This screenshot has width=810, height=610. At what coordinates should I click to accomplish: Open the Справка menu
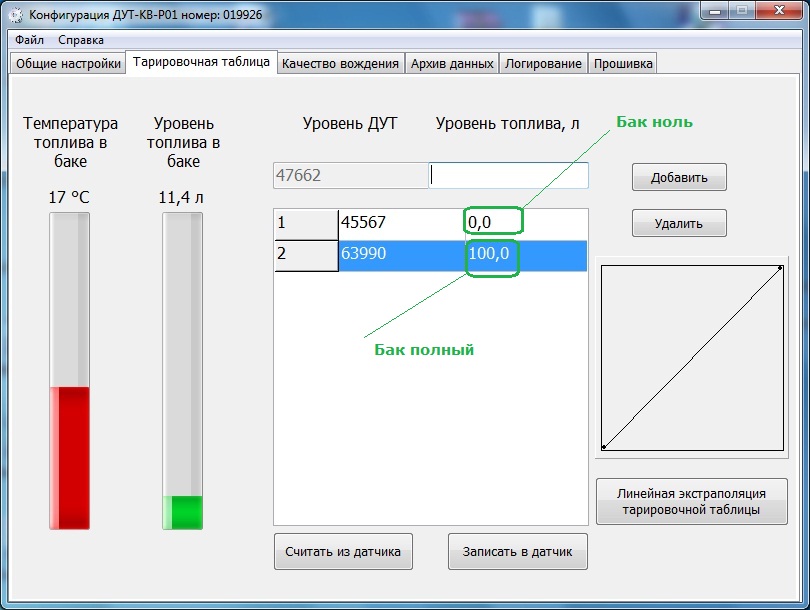point(81,40)
